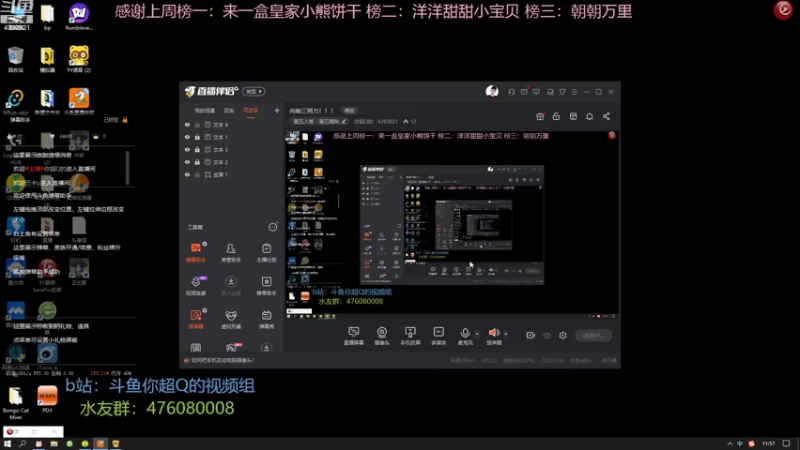
Task: Open the 视频连麦 microphone tool
Action: (x=196, y=286)
